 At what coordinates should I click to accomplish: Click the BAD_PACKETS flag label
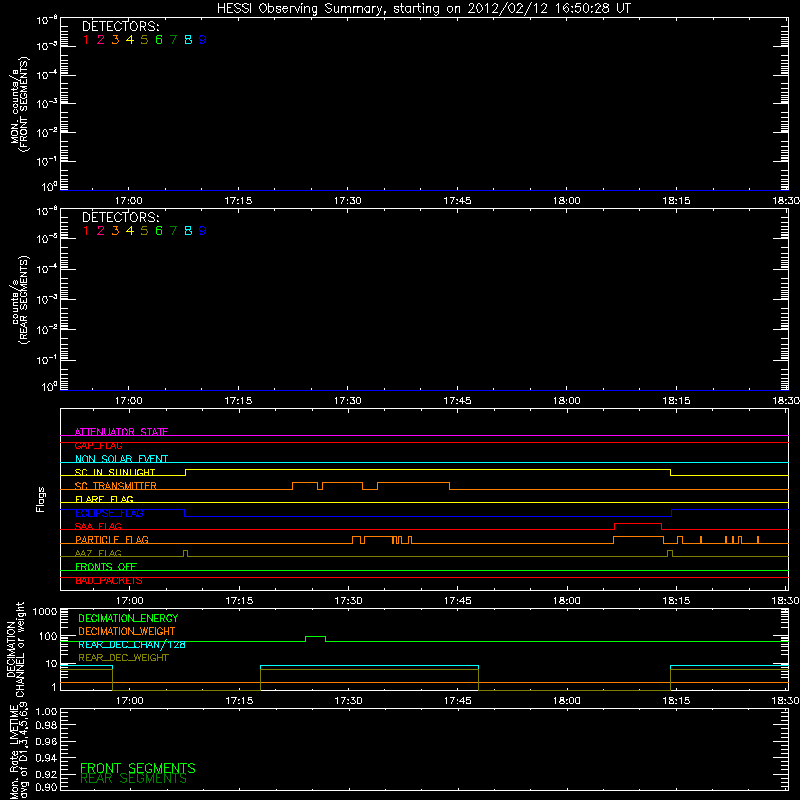109,581
